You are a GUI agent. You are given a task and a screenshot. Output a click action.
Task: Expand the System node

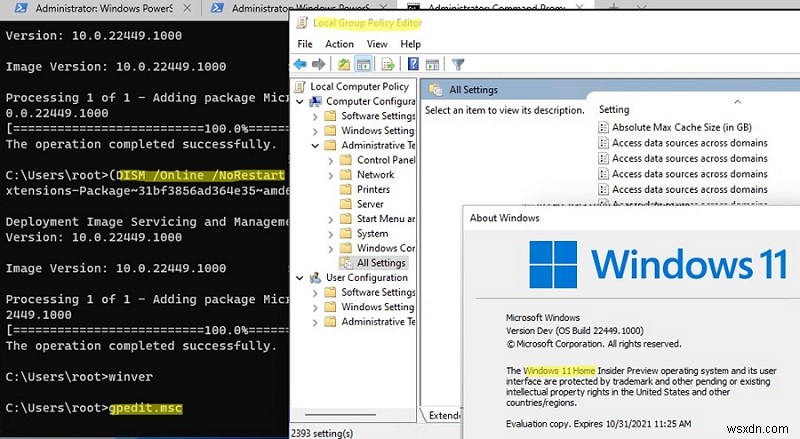click(x=331, y=234)
